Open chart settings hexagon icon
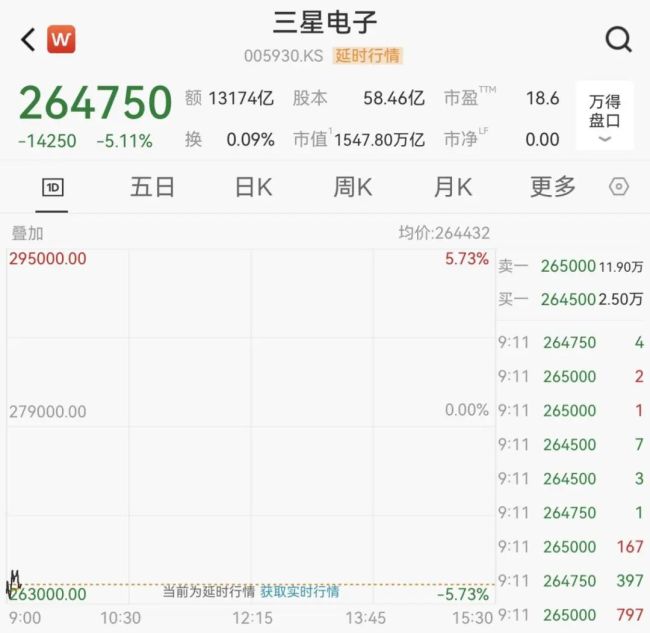Viewport: 650px width, 633px height. 619,187
